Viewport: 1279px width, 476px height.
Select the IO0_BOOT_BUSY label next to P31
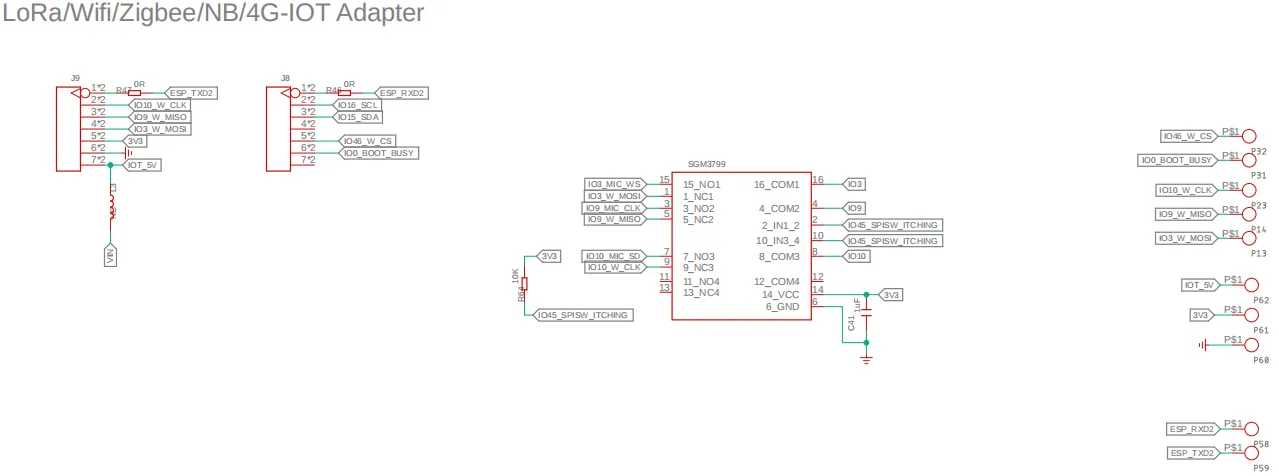(1178, 160)
